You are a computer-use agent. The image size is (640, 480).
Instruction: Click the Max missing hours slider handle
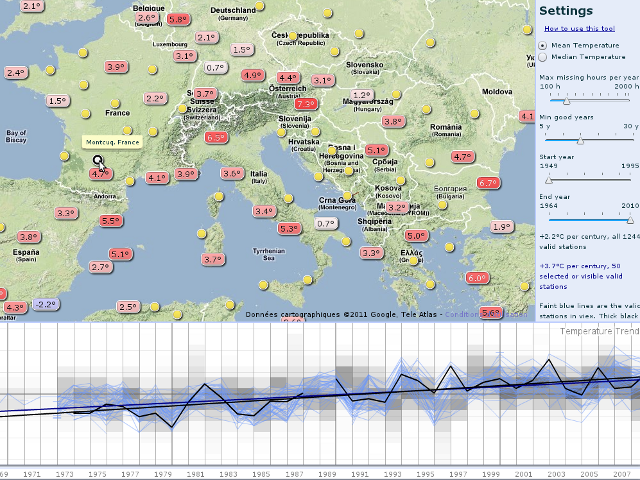tap(567, 100)
